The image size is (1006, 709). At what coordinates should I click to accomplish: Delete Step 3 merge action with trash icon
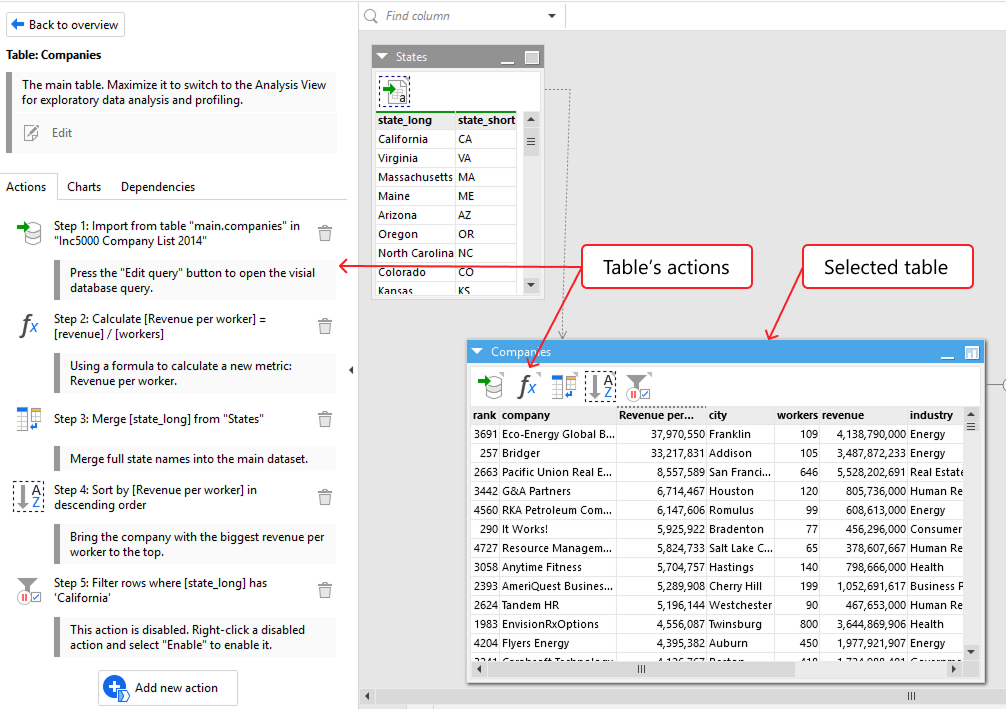(x=325, y=419)
